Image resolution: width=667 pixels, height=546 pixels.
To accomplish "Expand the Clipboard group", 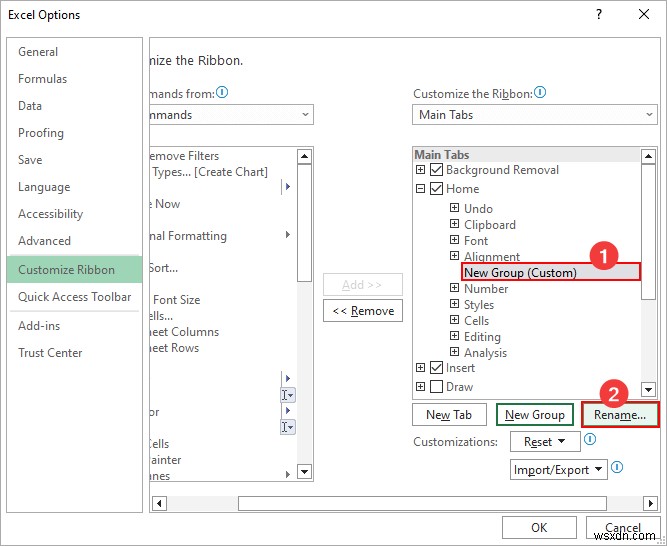I will point(454,224).
